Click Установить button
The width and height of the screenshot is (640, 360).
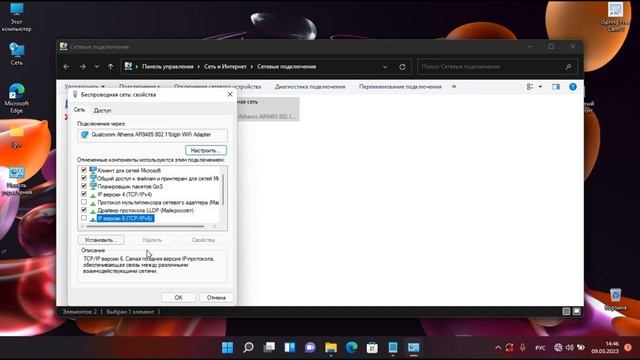click(101, 240)
